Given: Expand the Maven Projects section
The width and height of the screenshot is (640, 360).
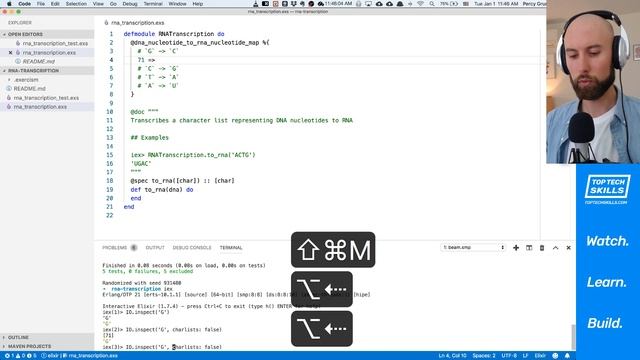Looking at the screenshot, I should 47,347.
